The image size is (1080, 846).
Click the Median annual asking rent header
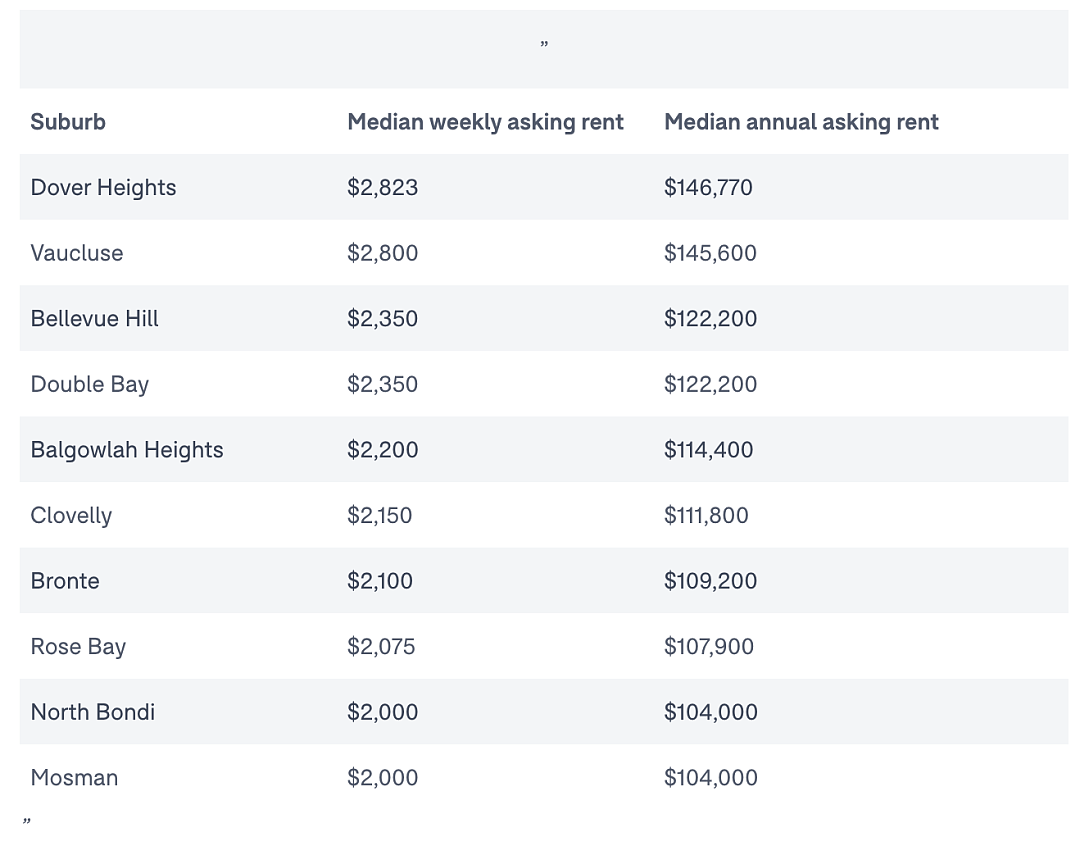point(801,122)
